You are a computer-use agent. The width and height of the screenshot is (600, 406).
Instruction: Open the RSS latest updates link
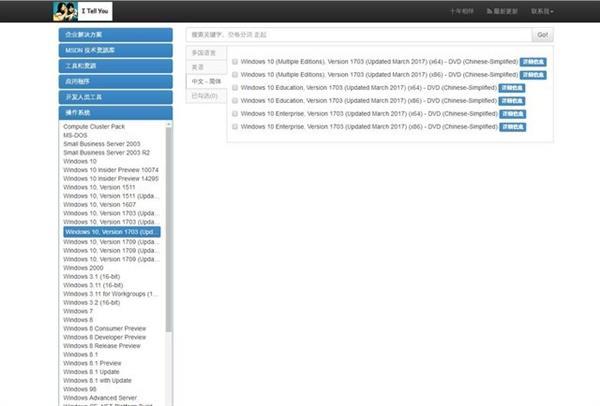click(502, 11)
